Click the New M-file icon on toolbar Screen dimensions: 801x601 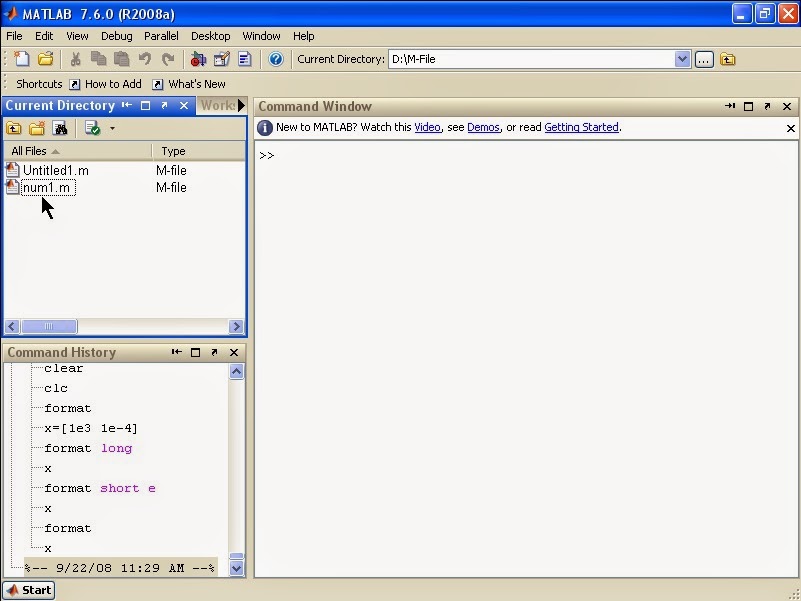[x=22, y=59]
